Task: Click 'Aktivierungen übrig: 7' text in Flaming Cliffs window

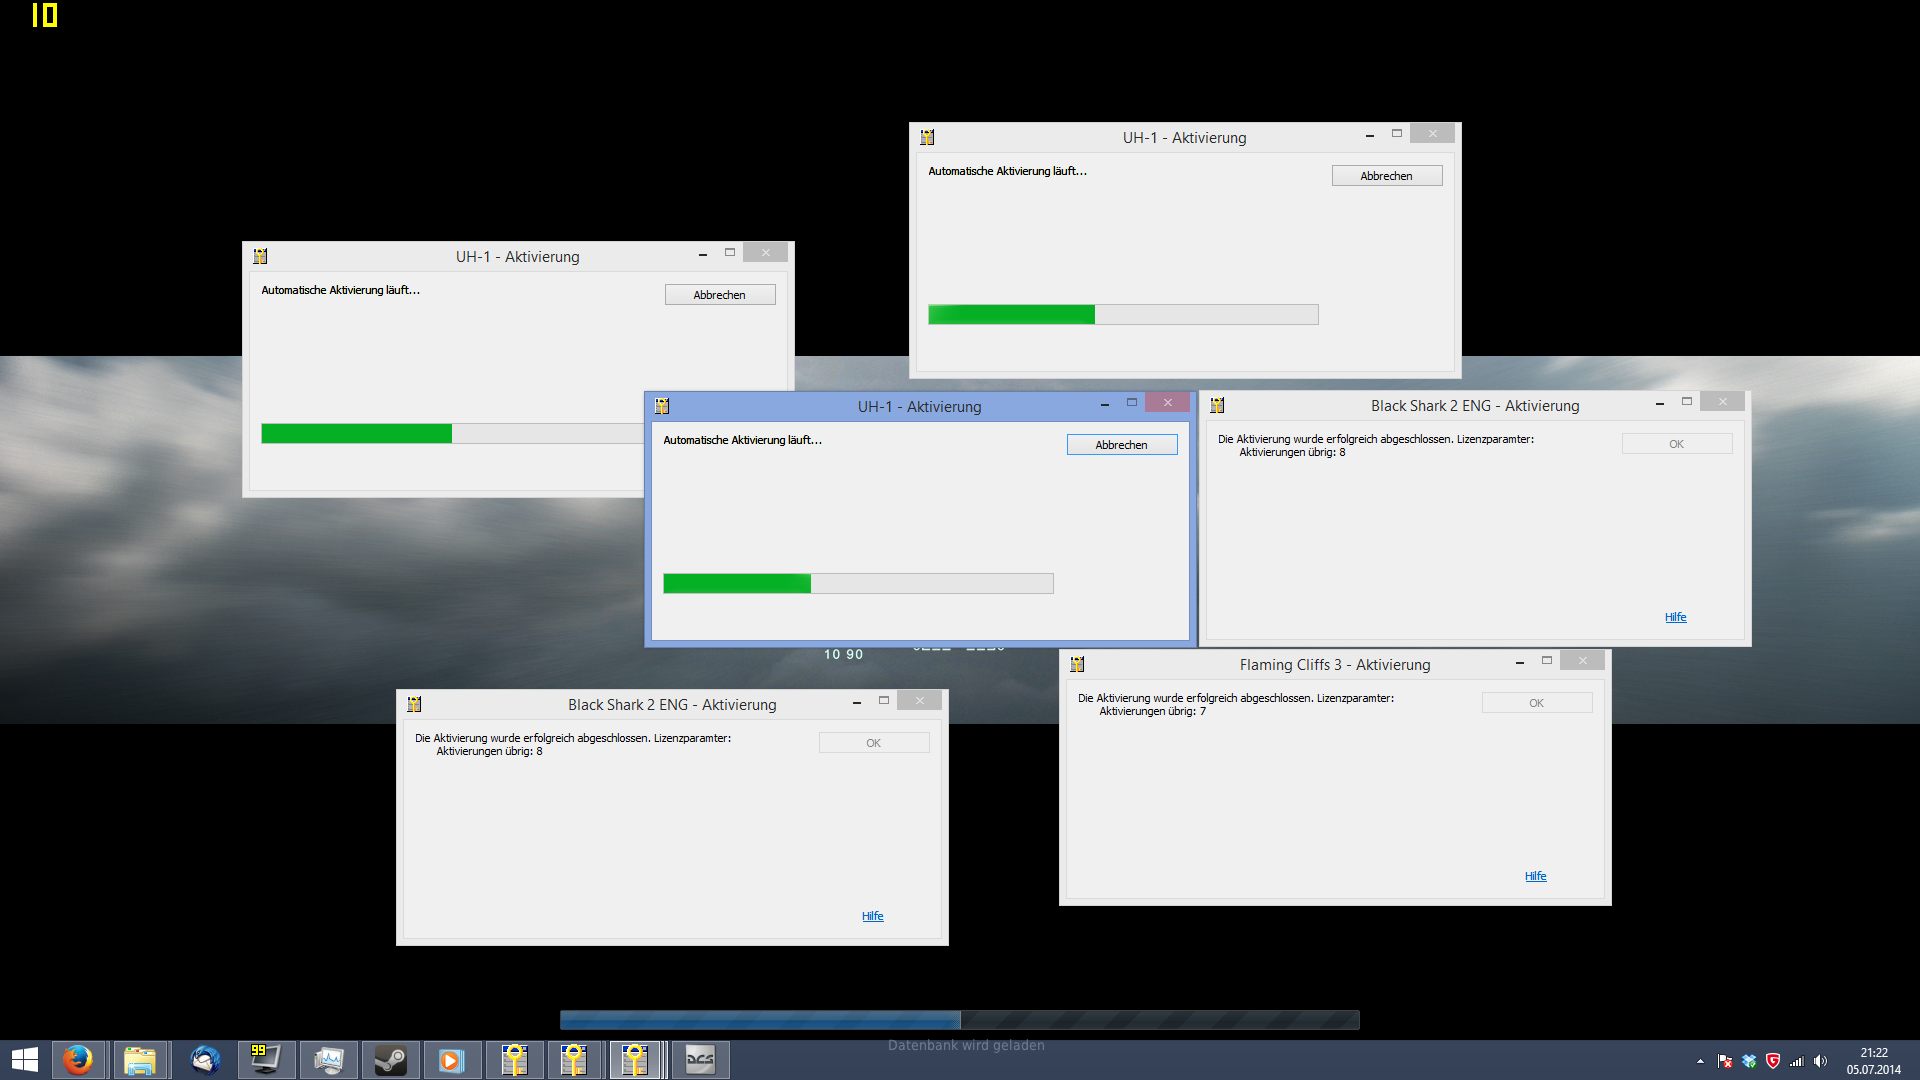Action: click(1153, 712)
